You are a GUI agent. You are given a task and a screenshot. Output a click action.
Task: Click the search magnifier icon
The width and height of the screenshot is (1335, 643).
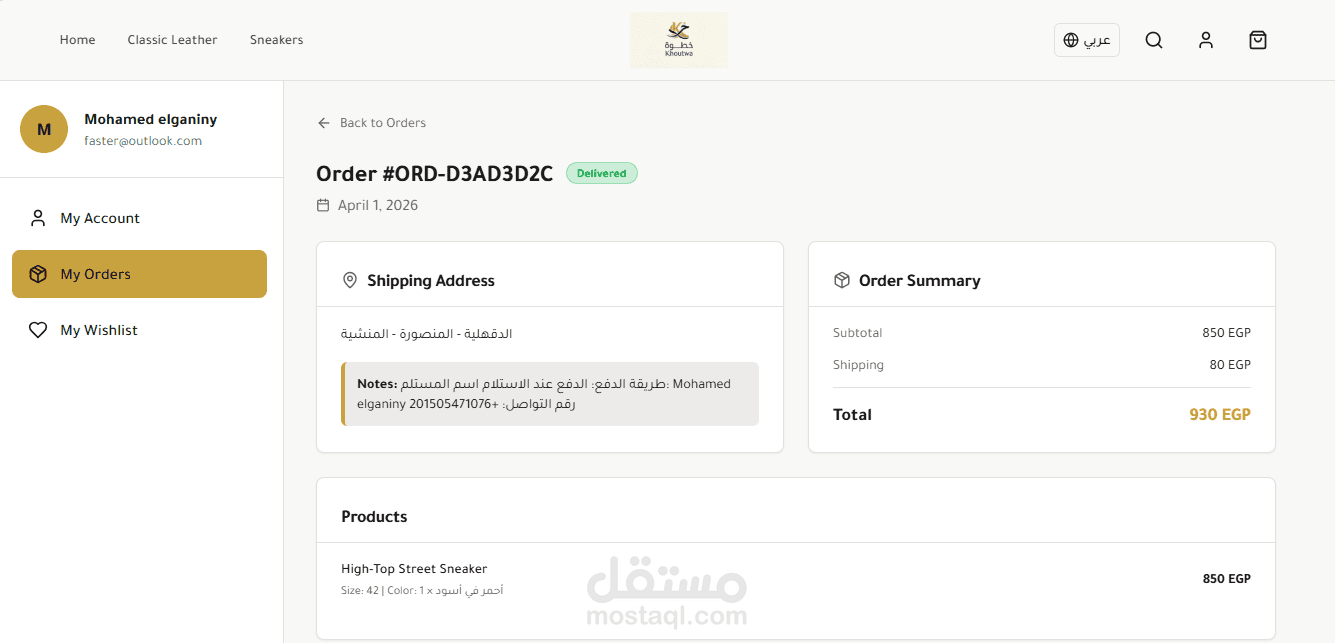click(1154, 40)
